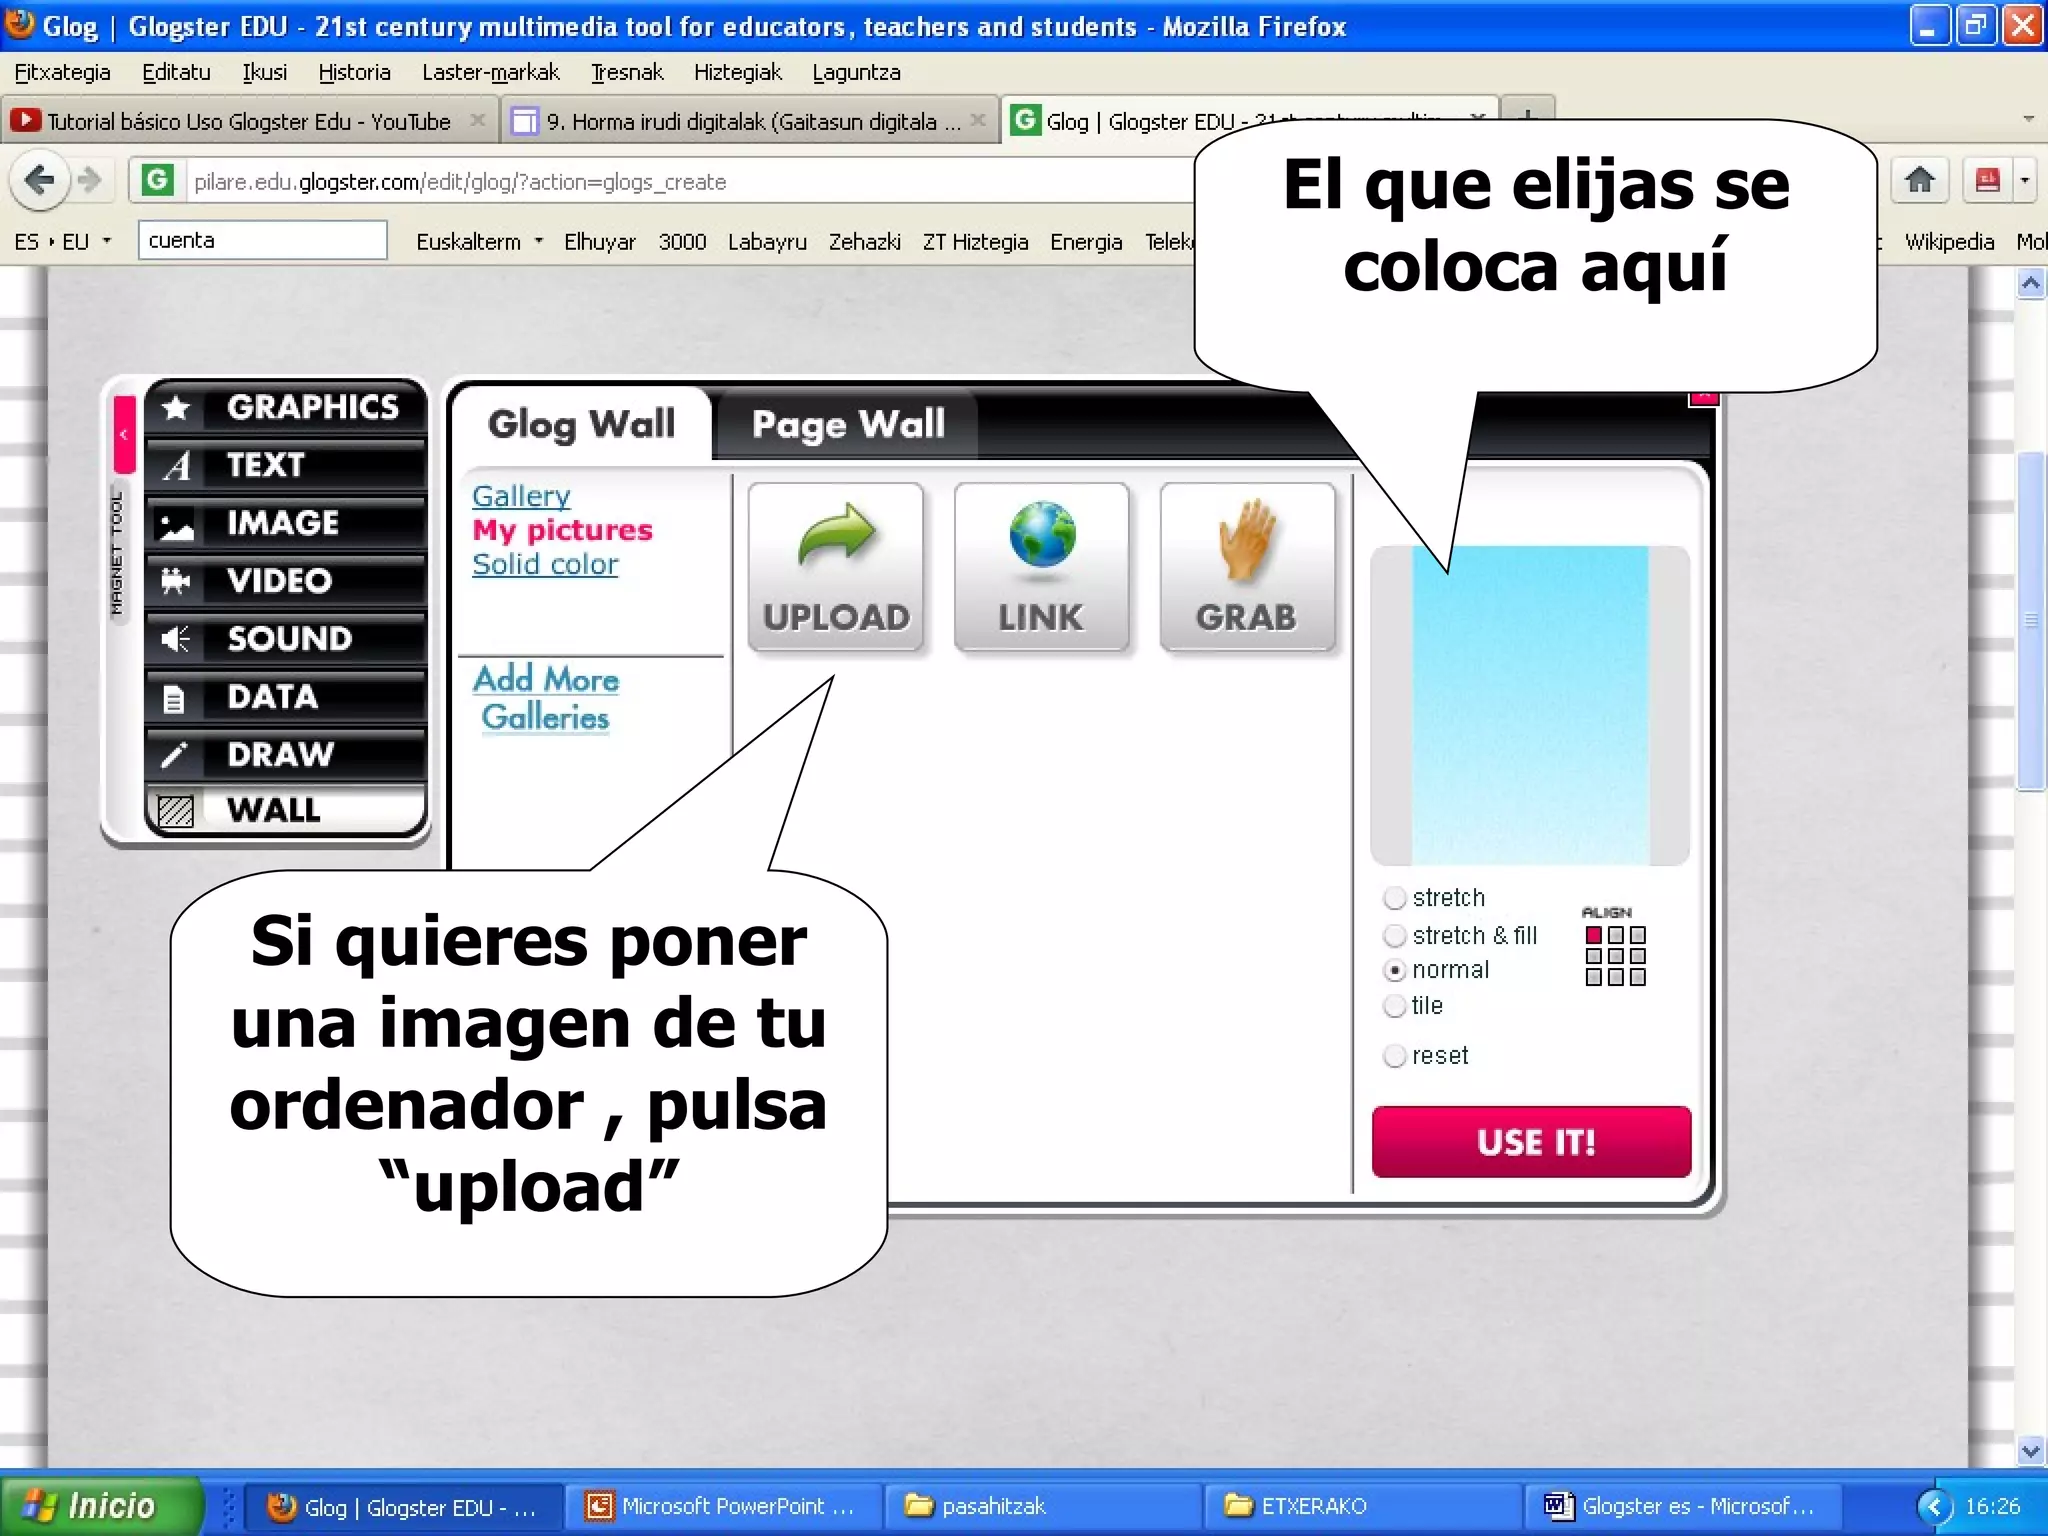This screenshot has height=1536, width=2048.
Task: Close the Horma irudi digitalak tab
Action: [978, 120]
